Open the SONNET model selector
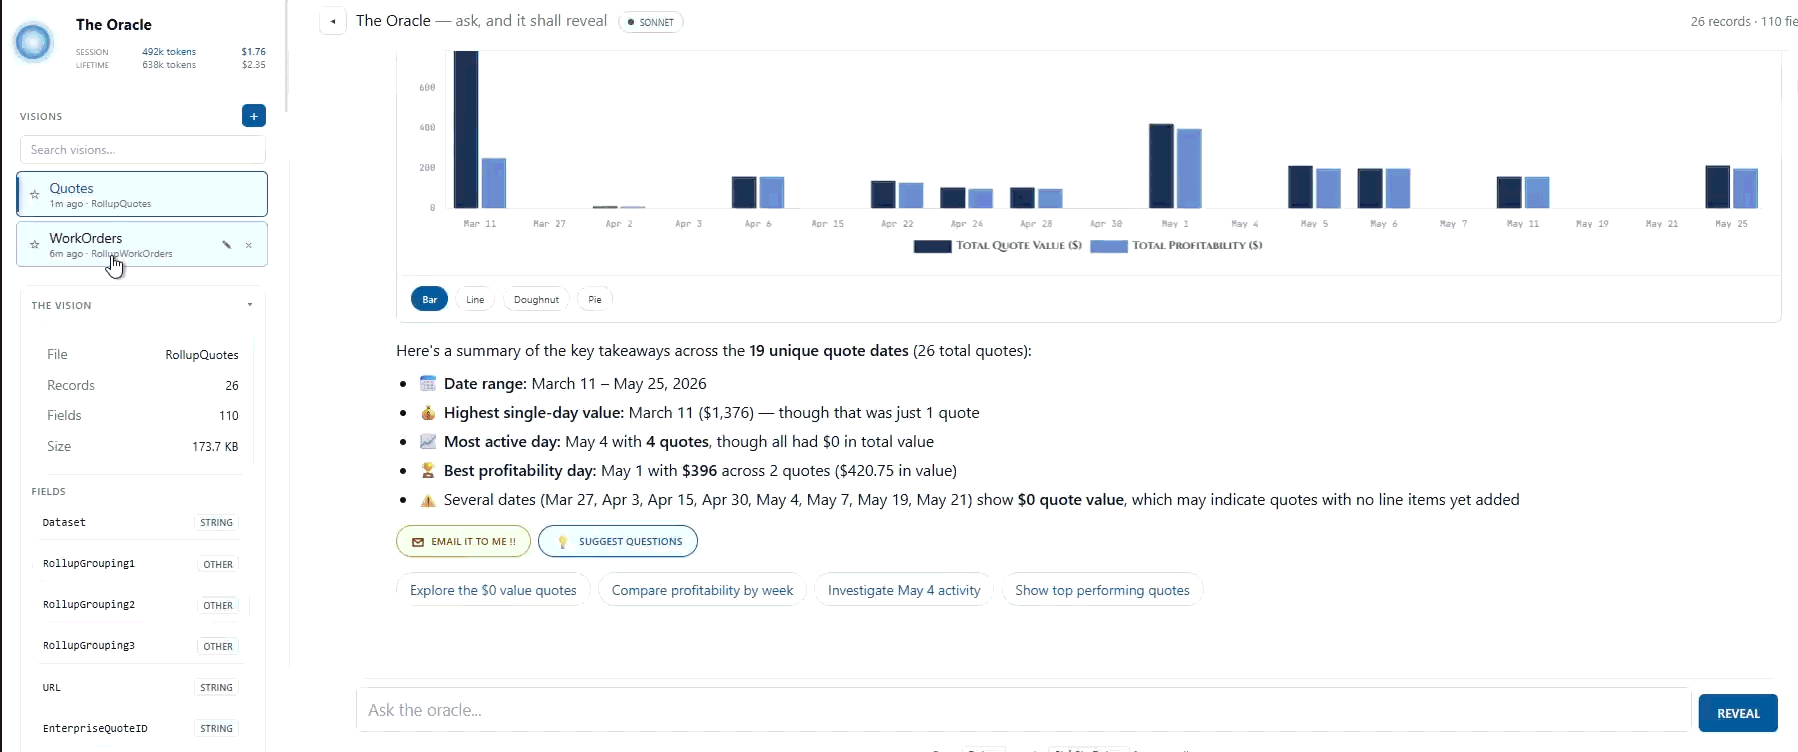This screenshot has height=752, width=1798. tap(651, 22)
